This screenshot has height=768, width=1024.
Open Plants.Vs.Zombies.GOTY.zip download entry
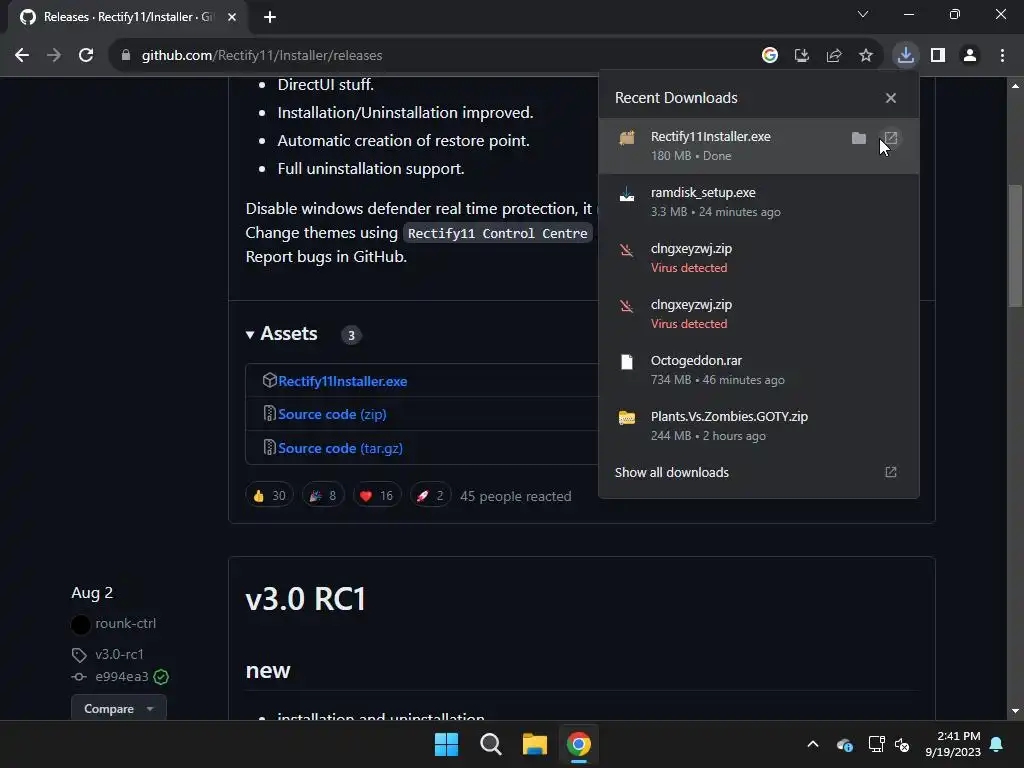[758, 426]
